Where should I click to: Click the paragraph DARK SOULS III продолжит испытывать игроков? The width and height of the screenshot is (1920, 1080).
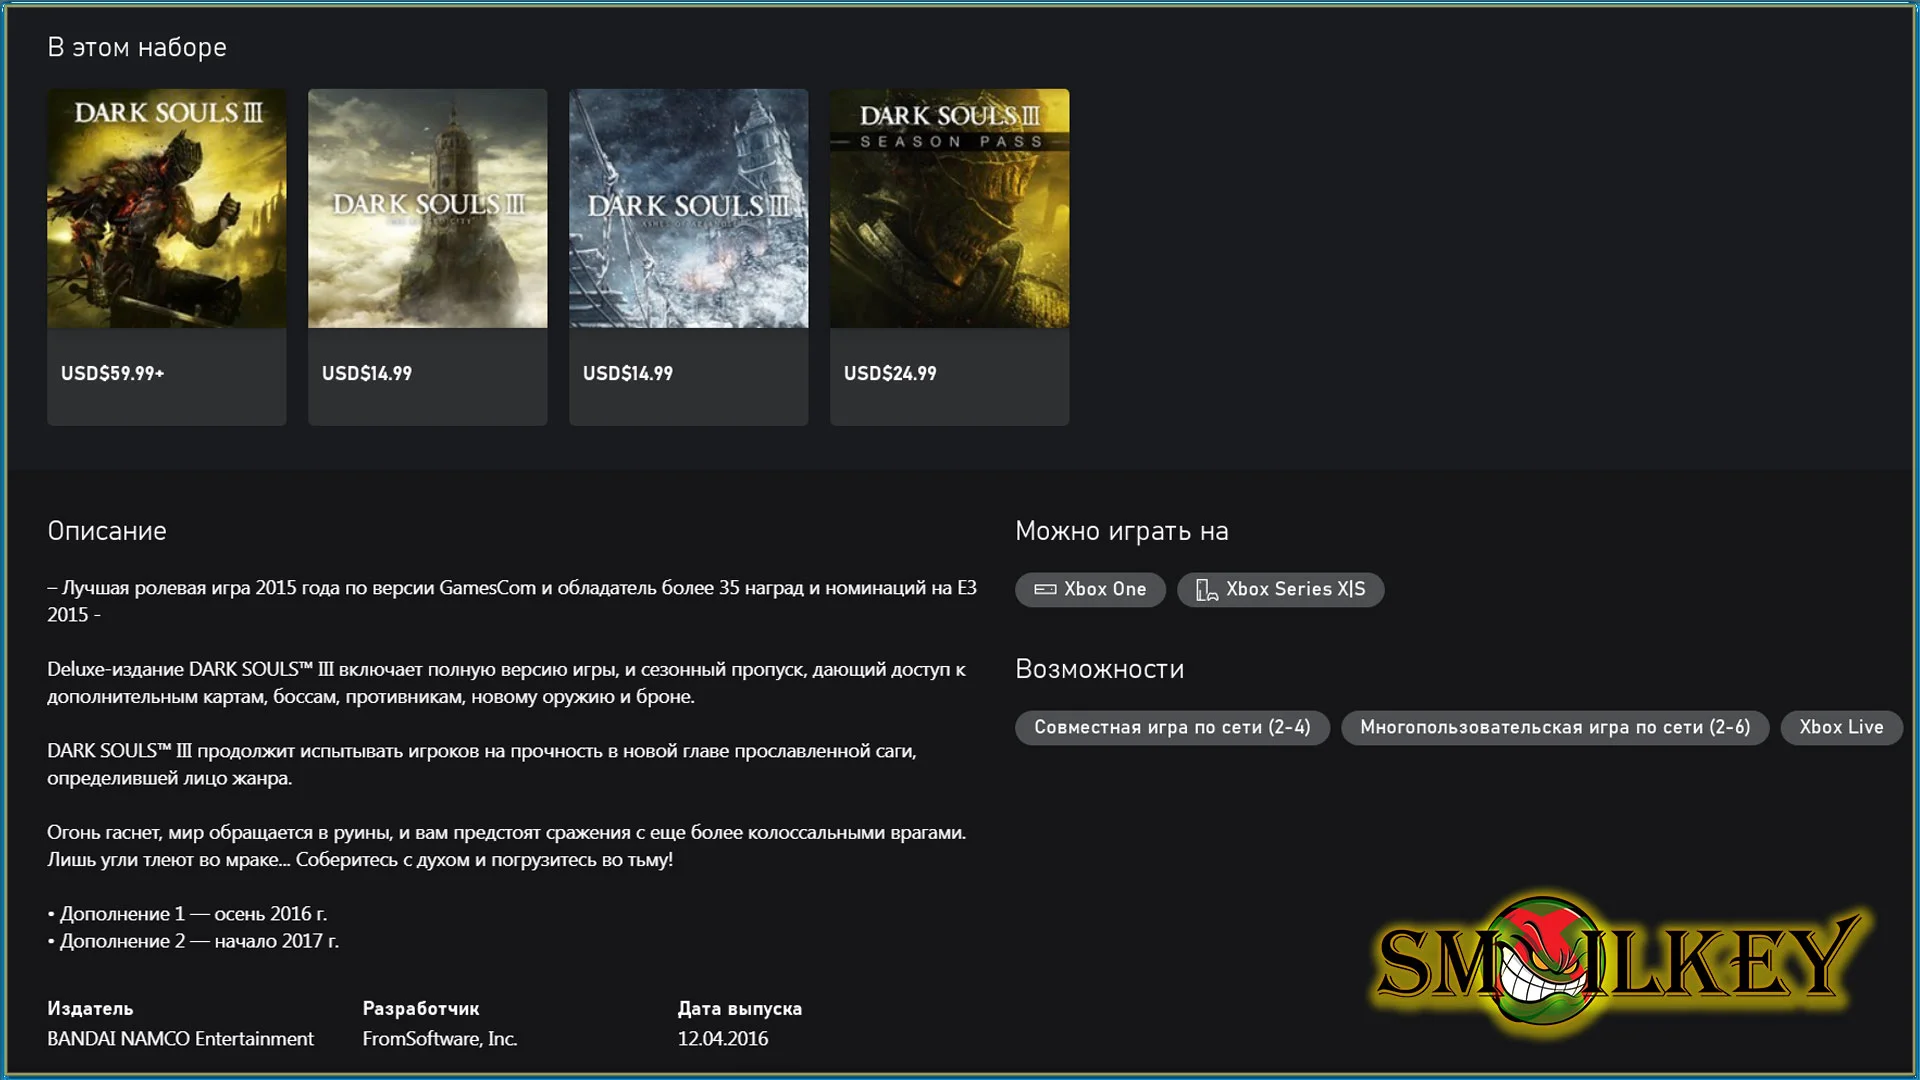pos(482,764)
